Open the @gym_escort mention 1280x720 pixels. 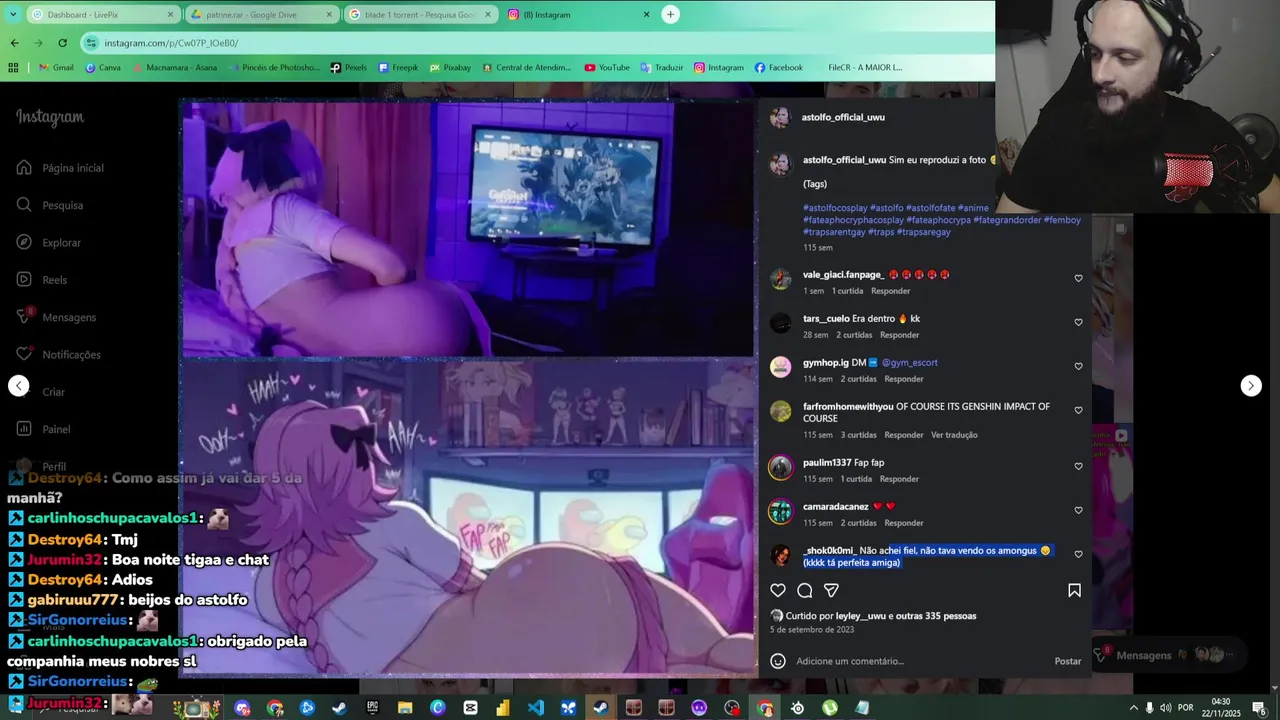pyautogui.click(x=909, y=363)
